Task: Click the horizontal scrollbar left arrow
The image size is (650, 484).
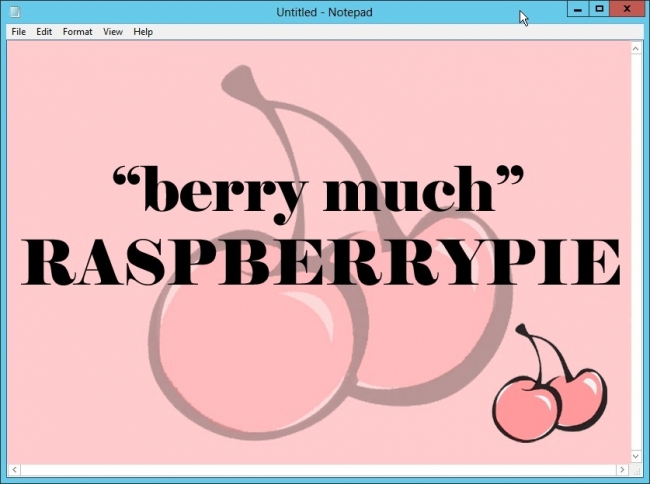Action: [x=13, y=469]
